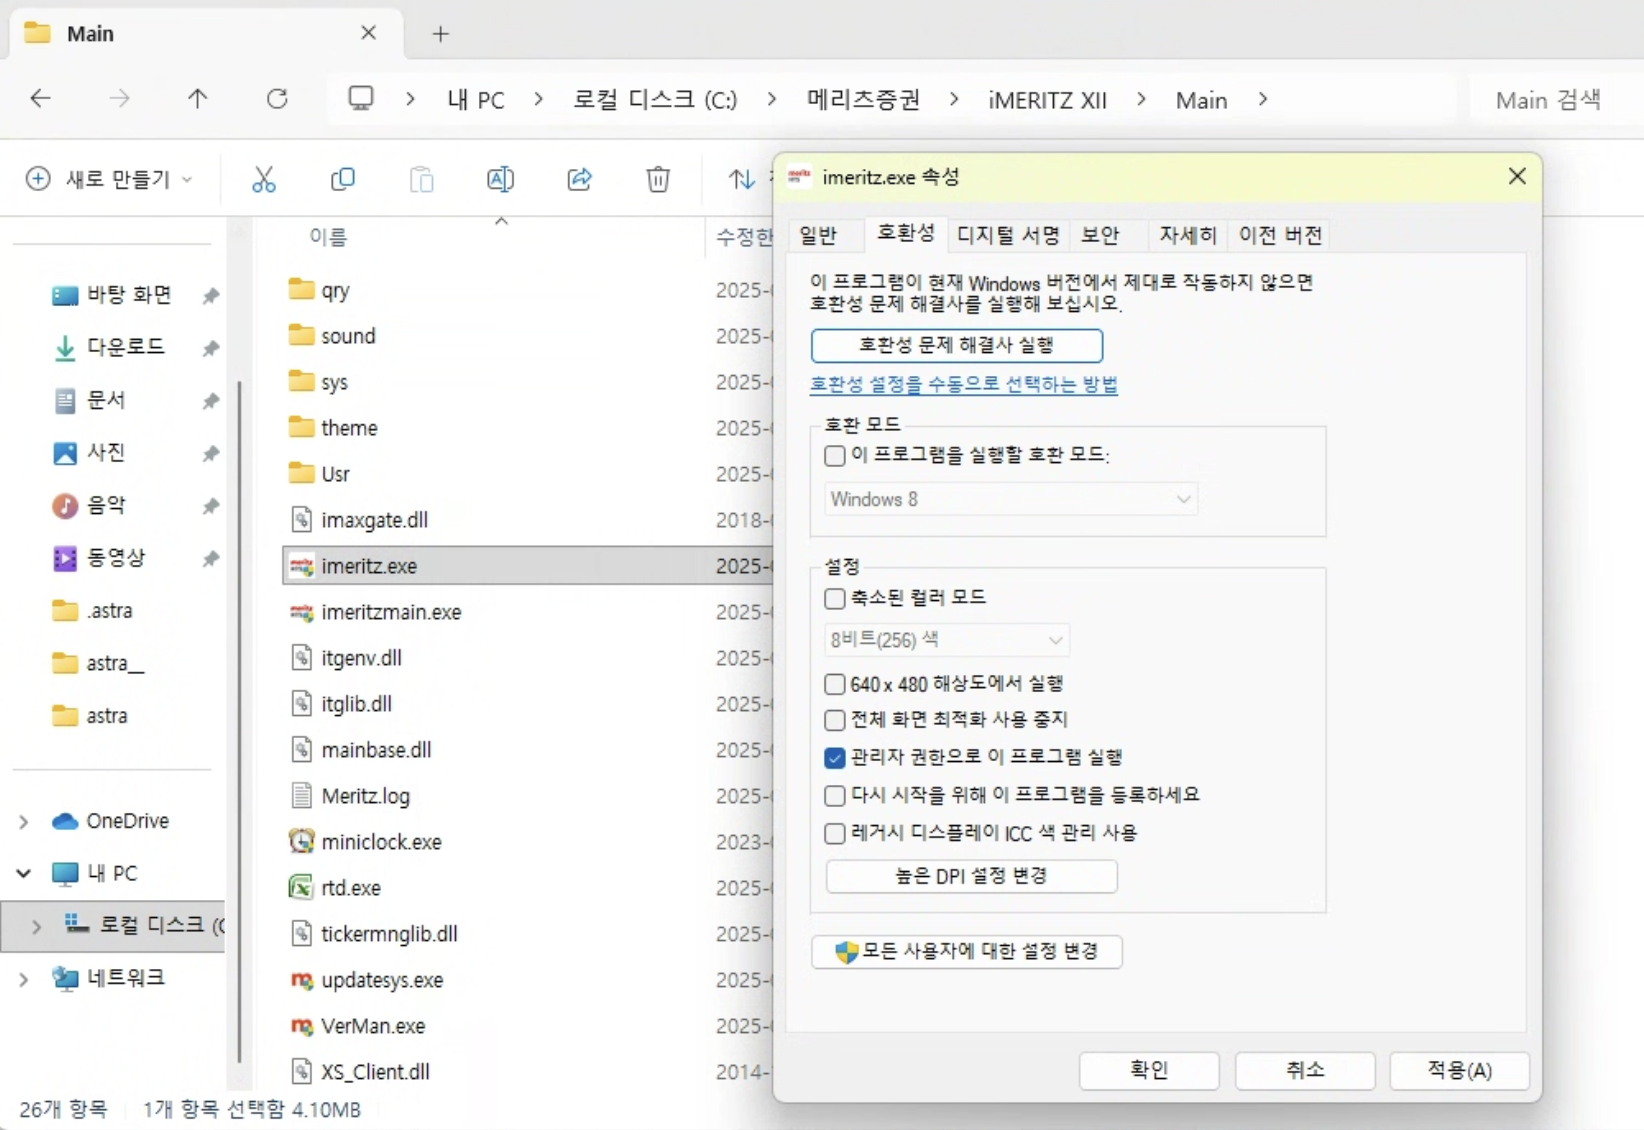The image size is (1644, 1130).
Task: Click the Delete trash can icon
Action: [x=658, y=179]
